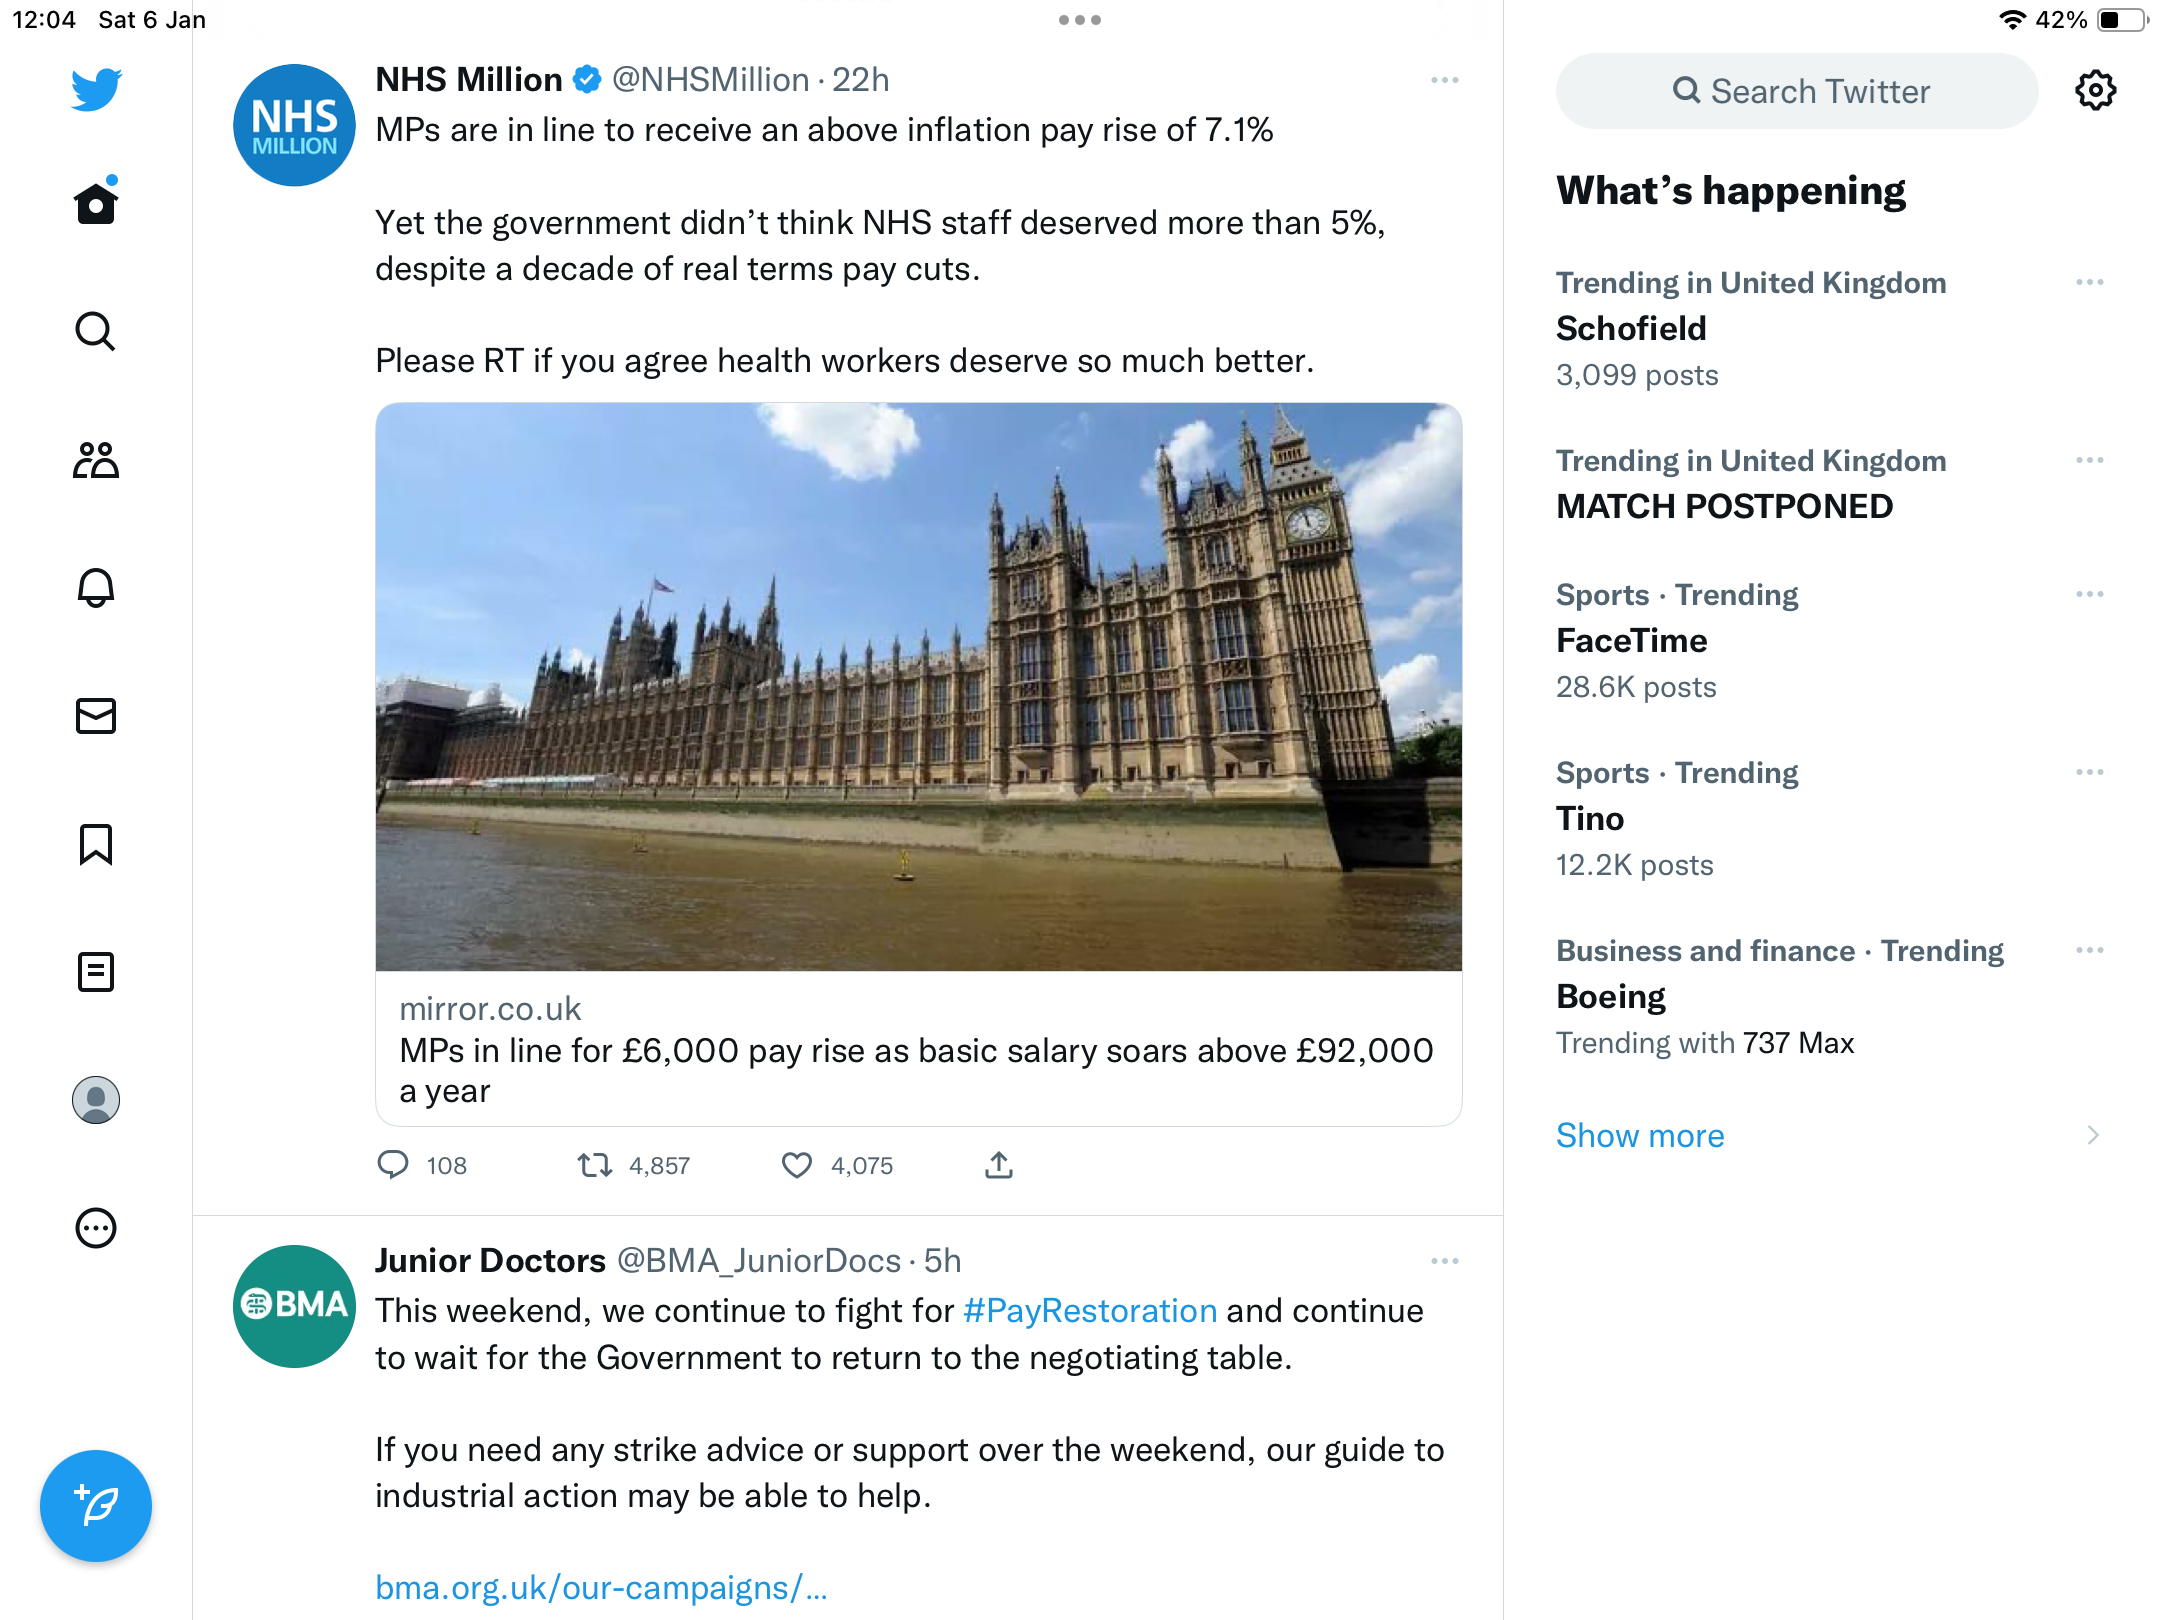Open Bookmarks from the sidebar
Image resolution: width=2160 pixels, height=1620 pixels.
point(96,844)
